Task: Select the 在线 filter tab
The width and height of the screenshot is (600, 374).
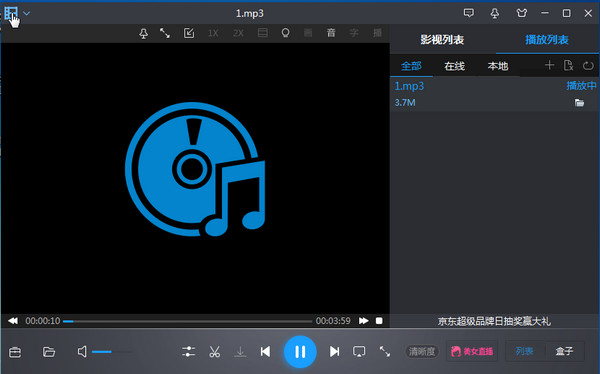Action: (x=455, y=66)
